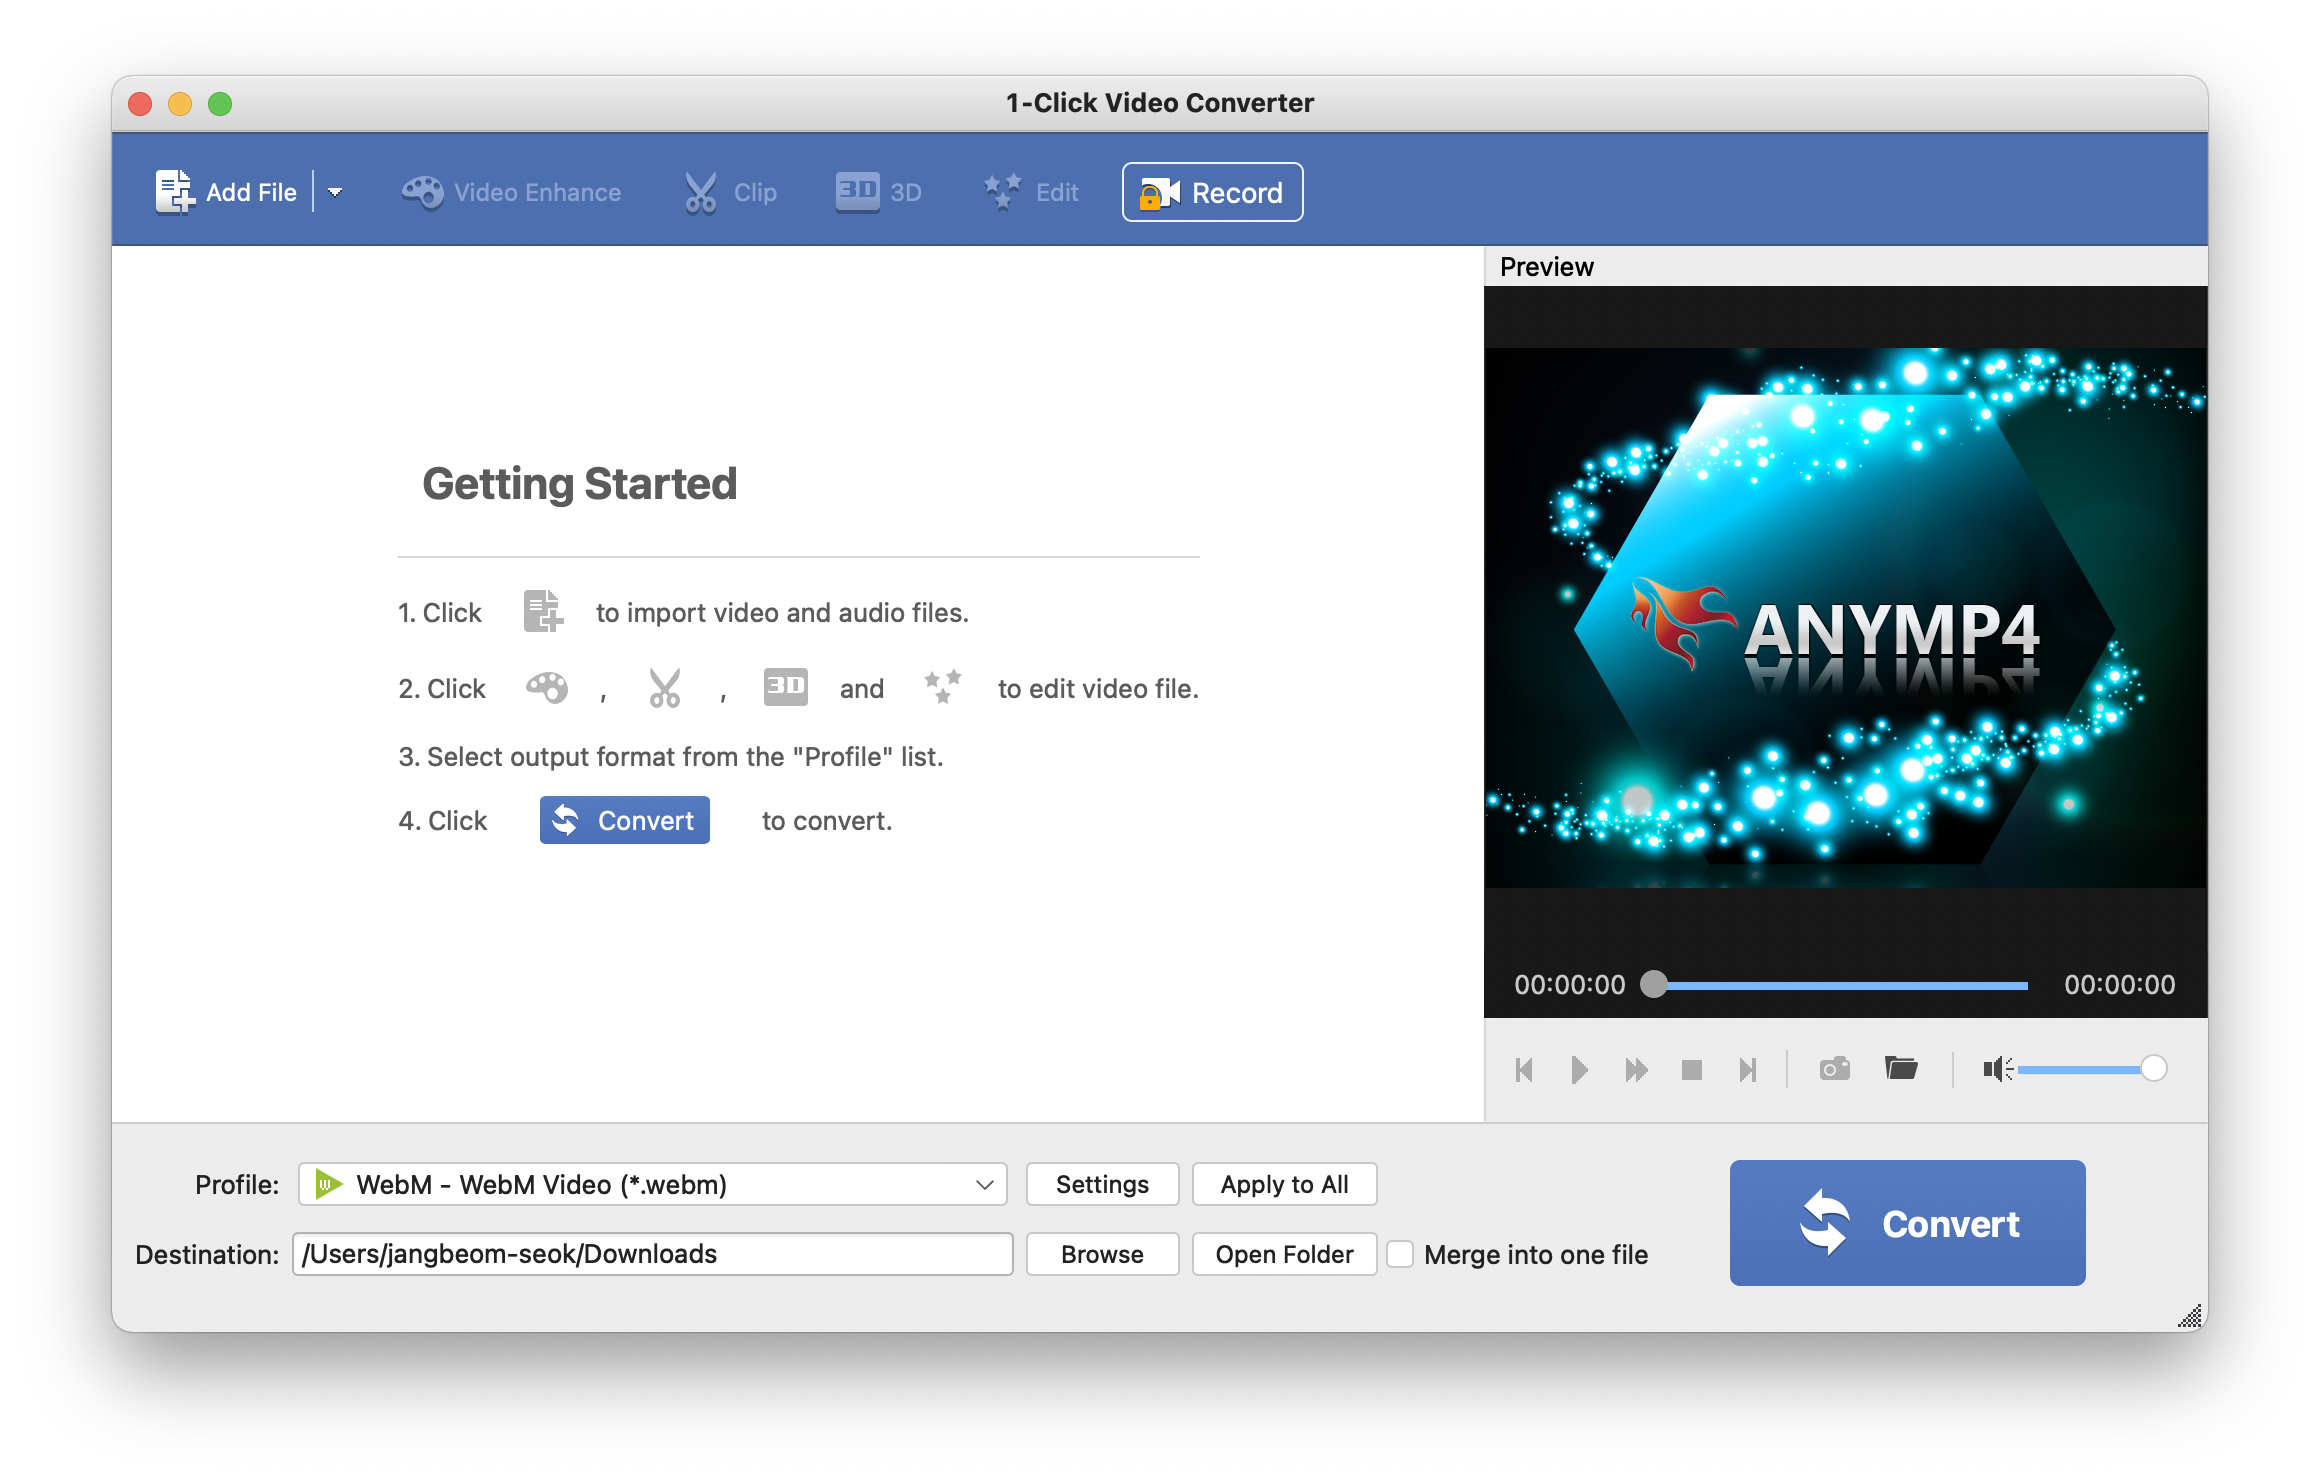Click the Add File icon
The image size is (2320, 1480).
click(174, 191)
